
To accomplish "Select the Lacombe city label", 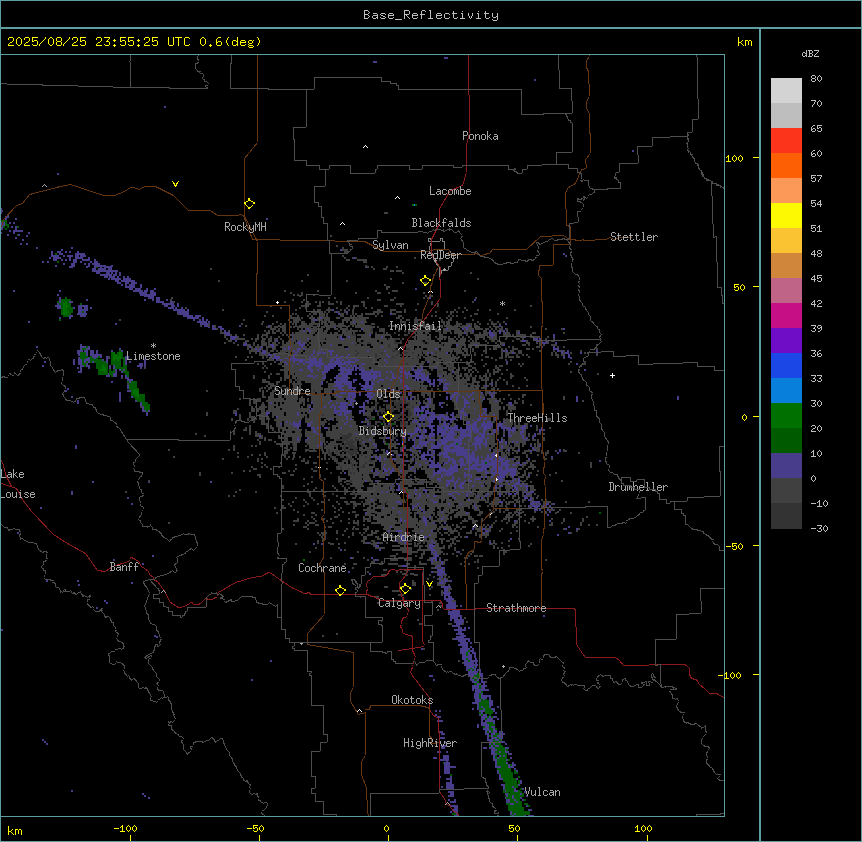I will pos(450,191).
